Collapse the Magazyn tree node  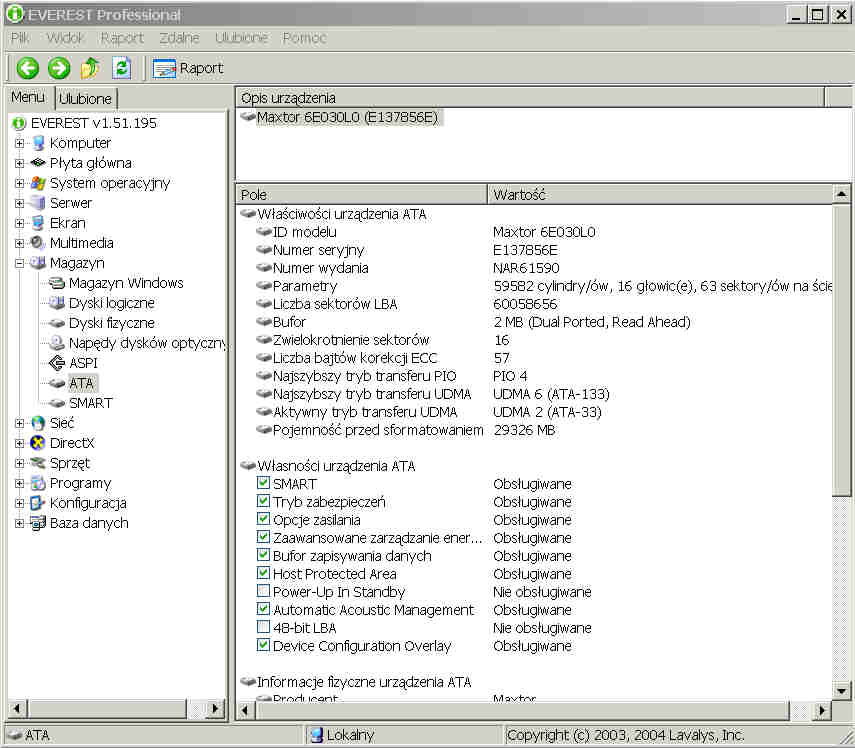click(x=20, y=263)
